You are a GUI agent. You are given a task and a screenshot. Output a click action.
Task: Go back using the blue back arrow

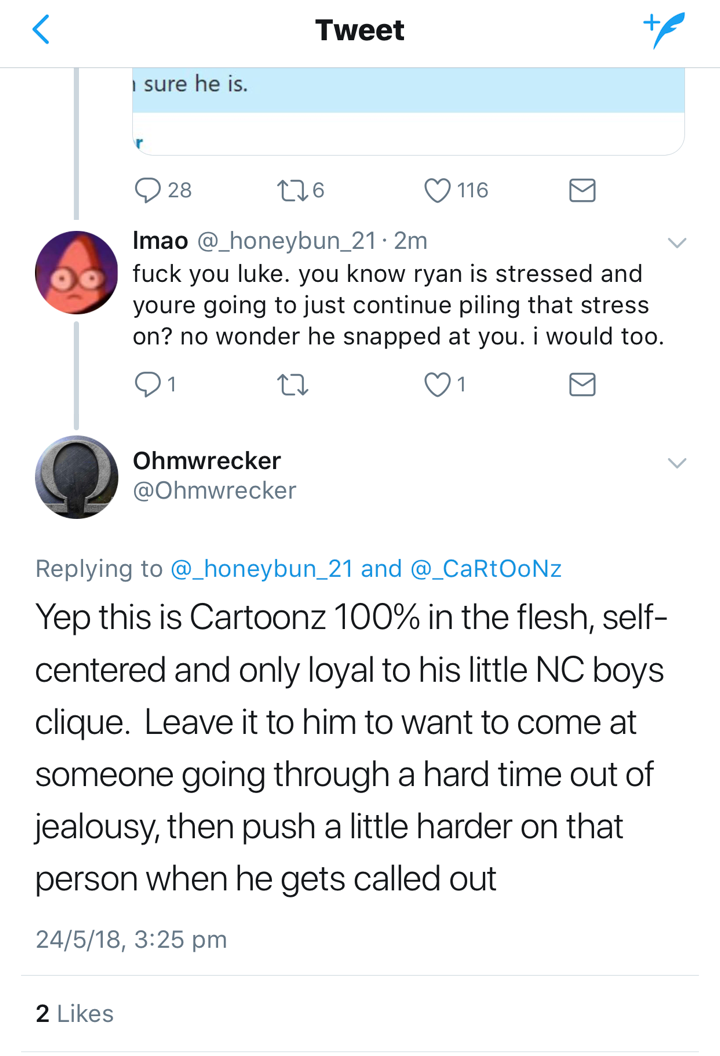pyautogui.click(x=41, y=30)
